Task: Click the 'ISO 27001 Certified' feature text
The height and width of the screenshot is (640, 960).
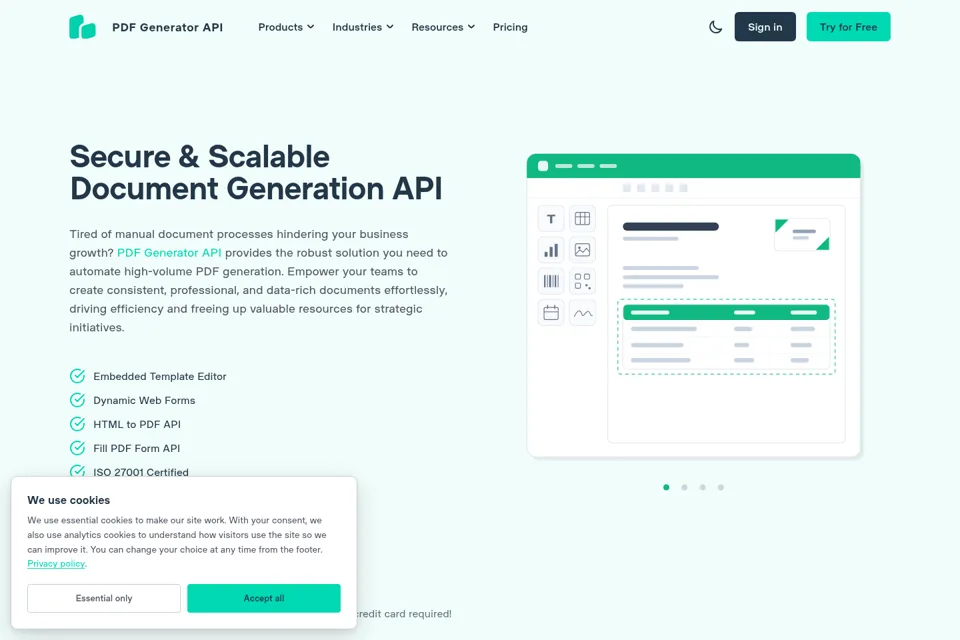Action: click(x=141, y=472)
